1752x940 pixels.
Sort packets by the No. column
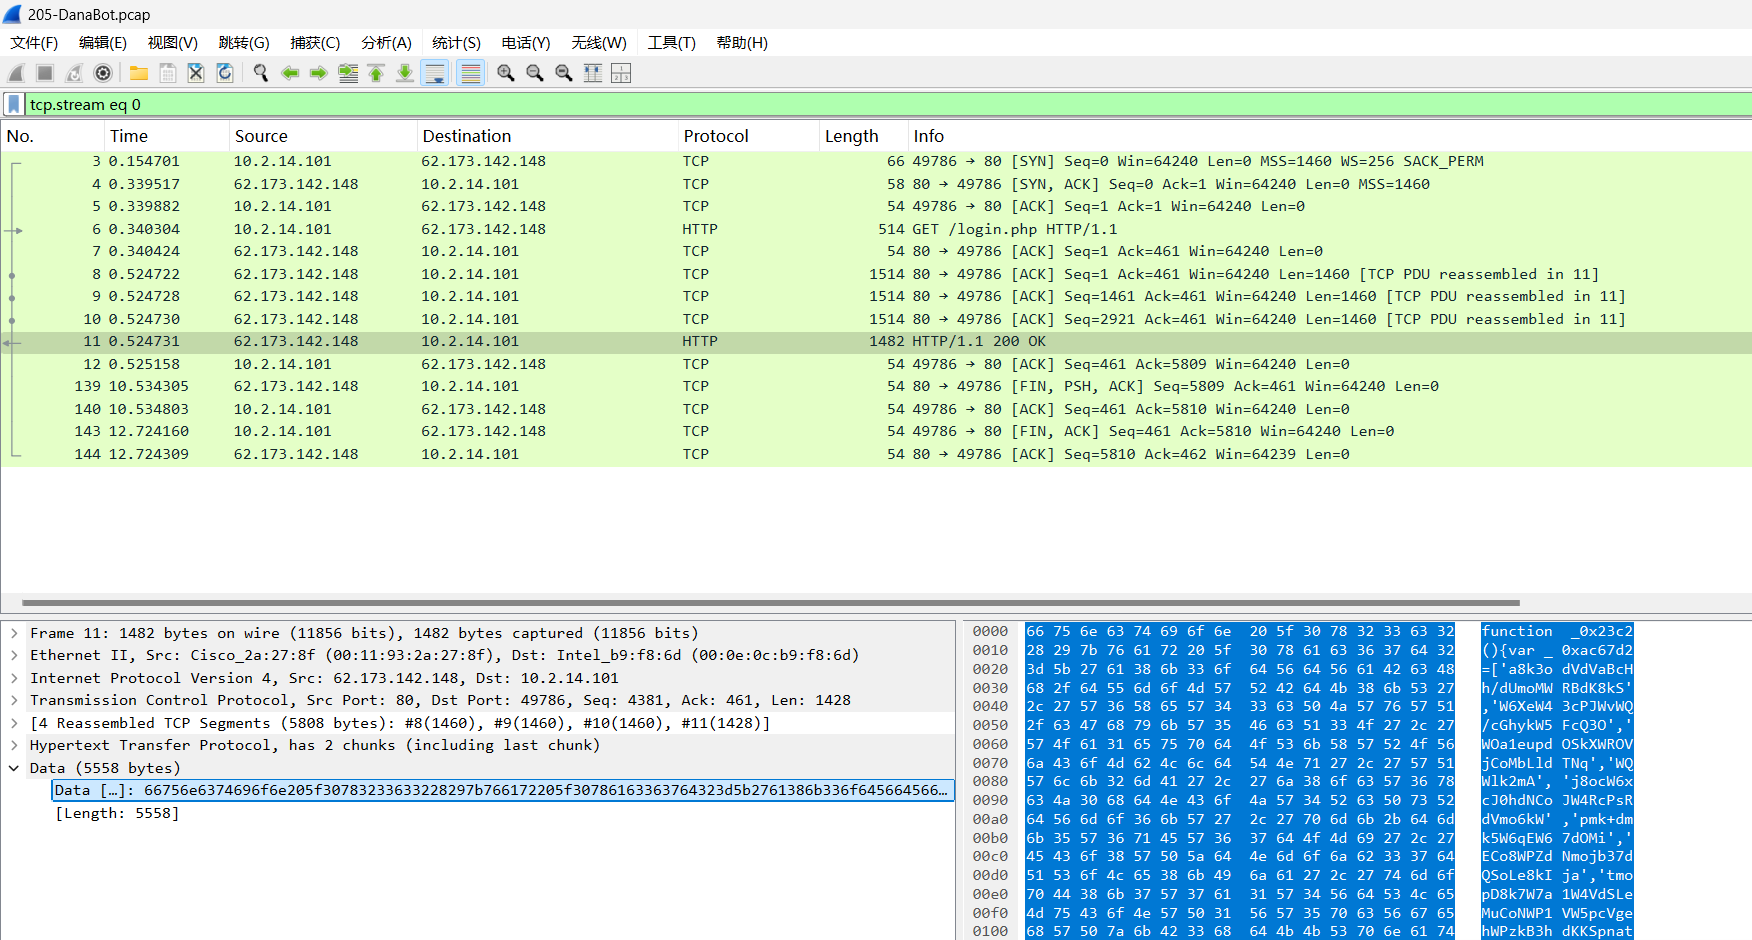(x=52, y=136)
